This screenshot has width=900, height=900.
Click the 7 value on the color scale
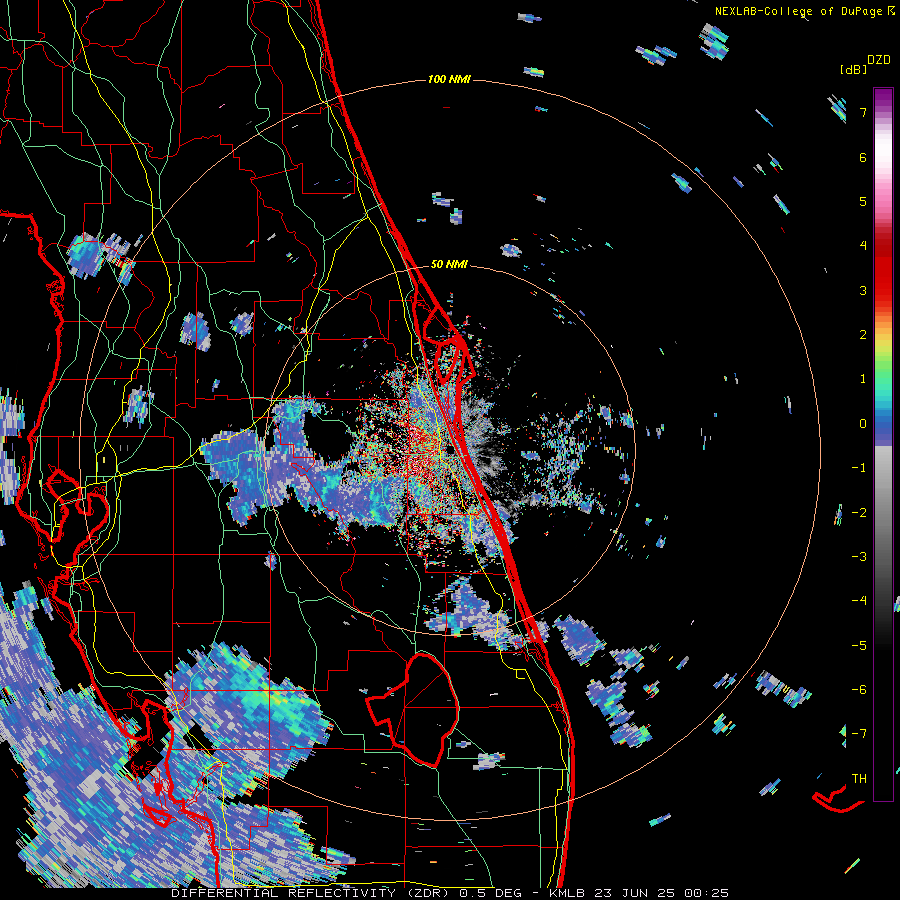coord(863,112)
